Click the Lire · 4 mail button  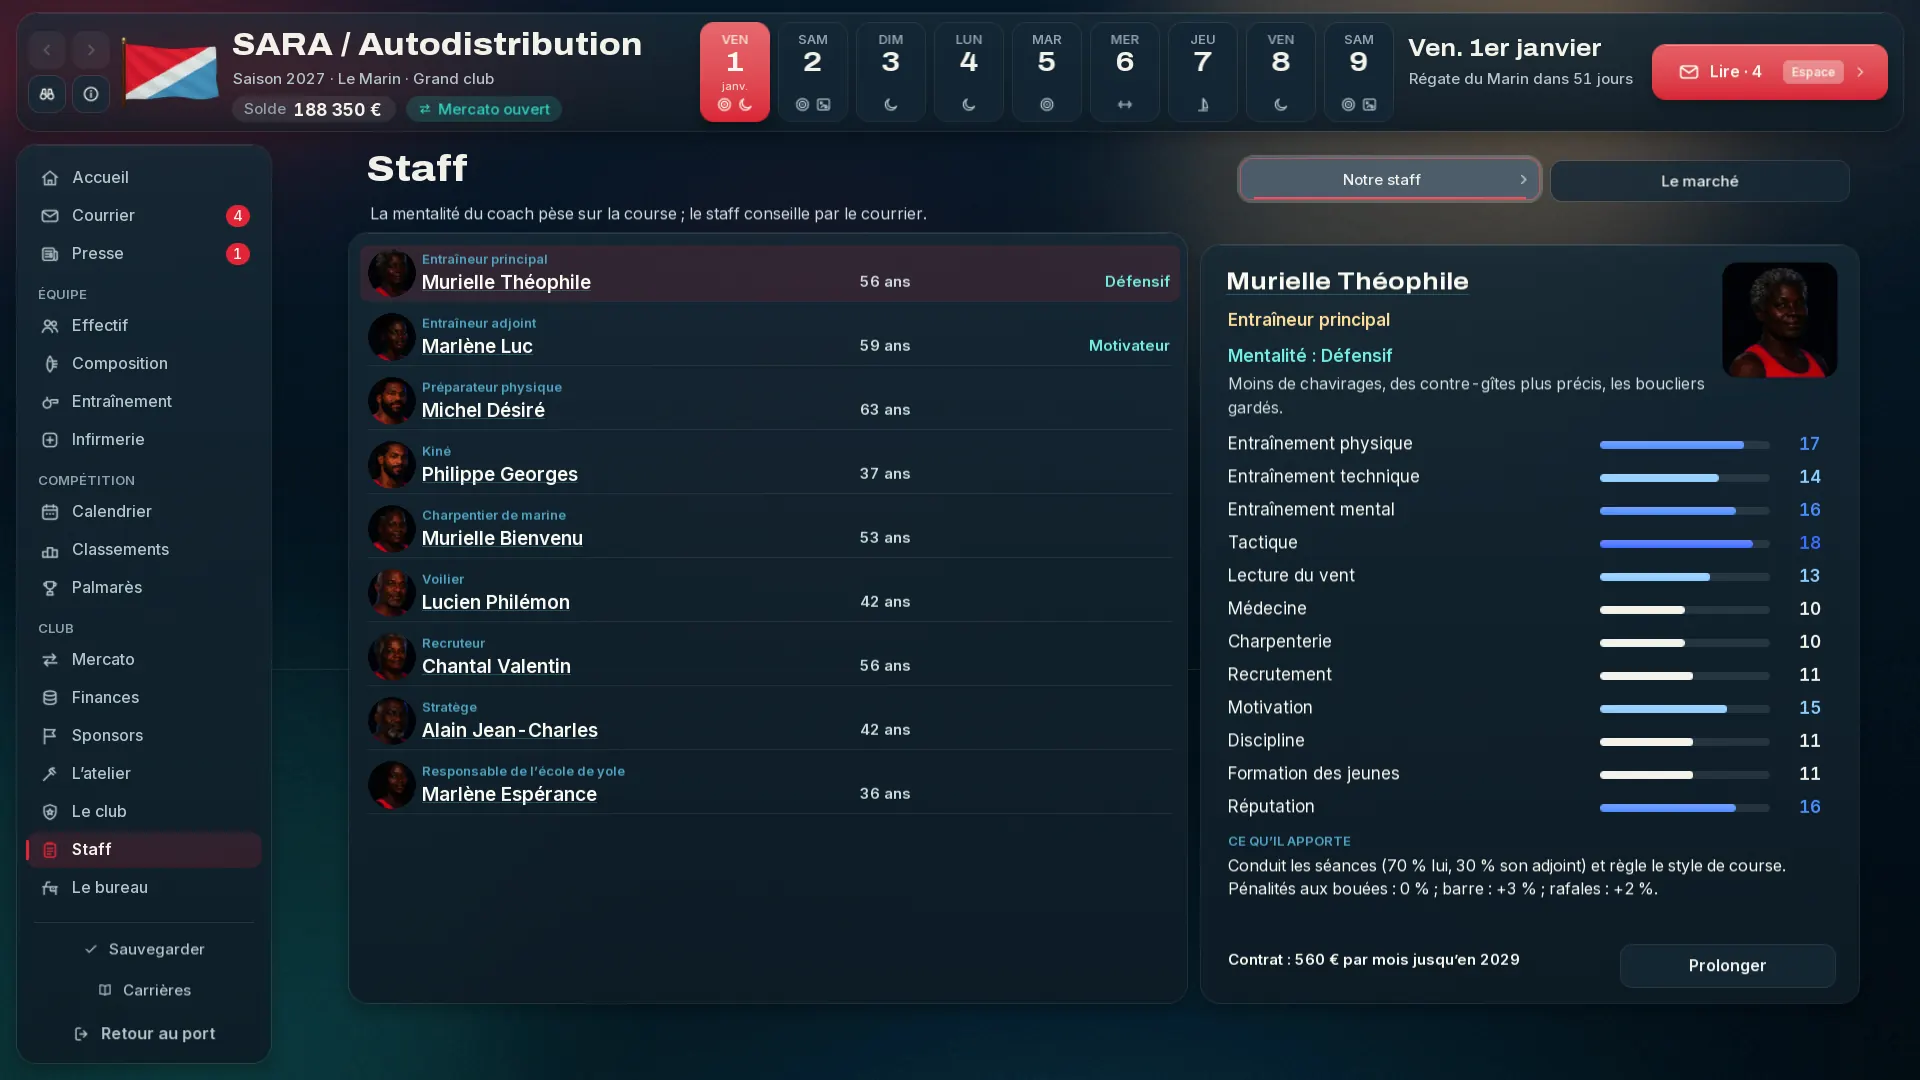(x=1769, y=72)
